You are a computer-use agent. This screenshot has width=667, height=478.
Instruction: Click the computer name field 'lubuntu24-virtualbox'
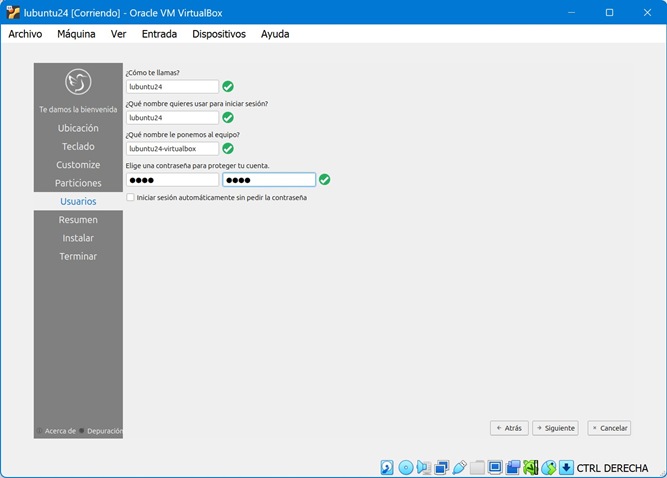(172, 149)
